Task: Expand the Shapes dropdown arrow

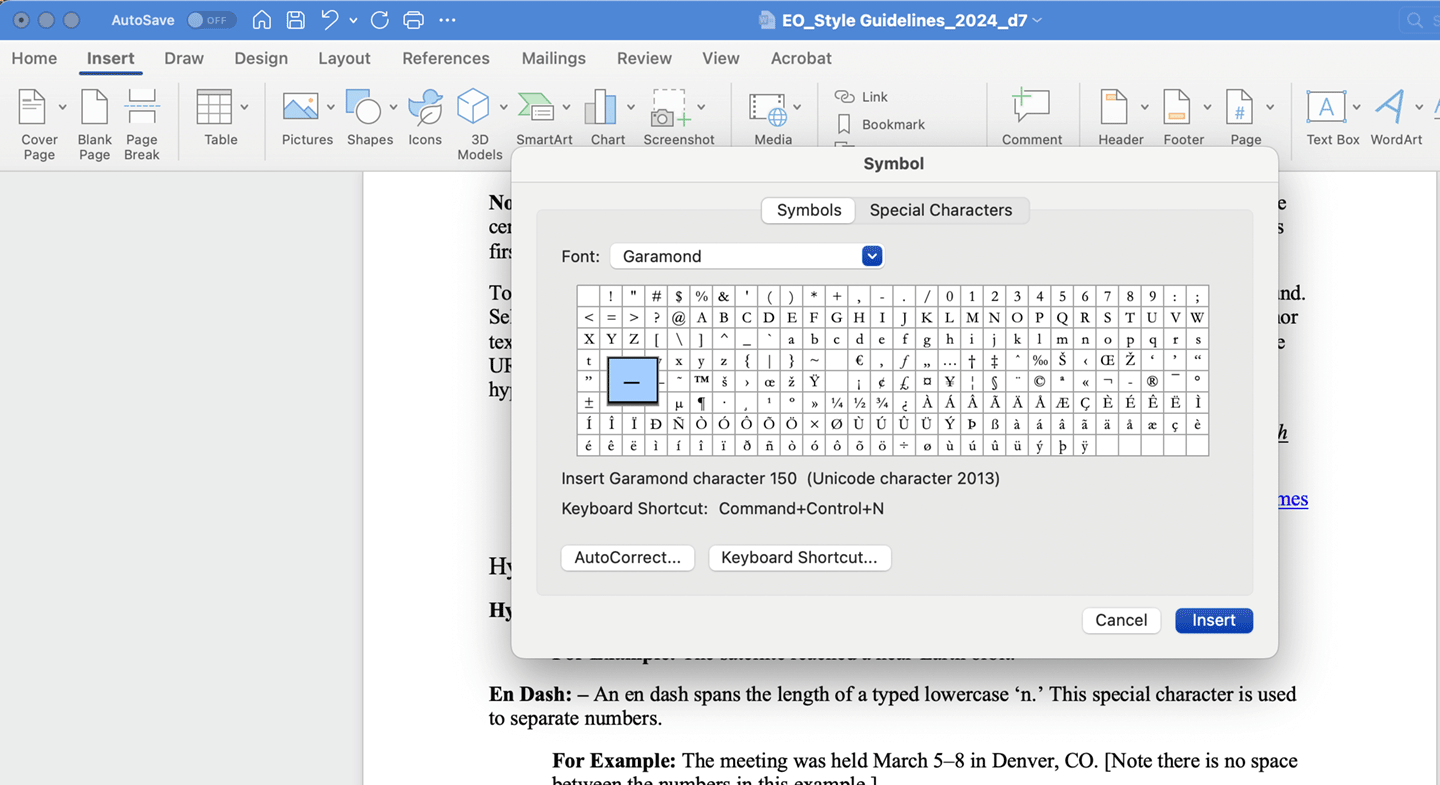Action: [393, 107]
